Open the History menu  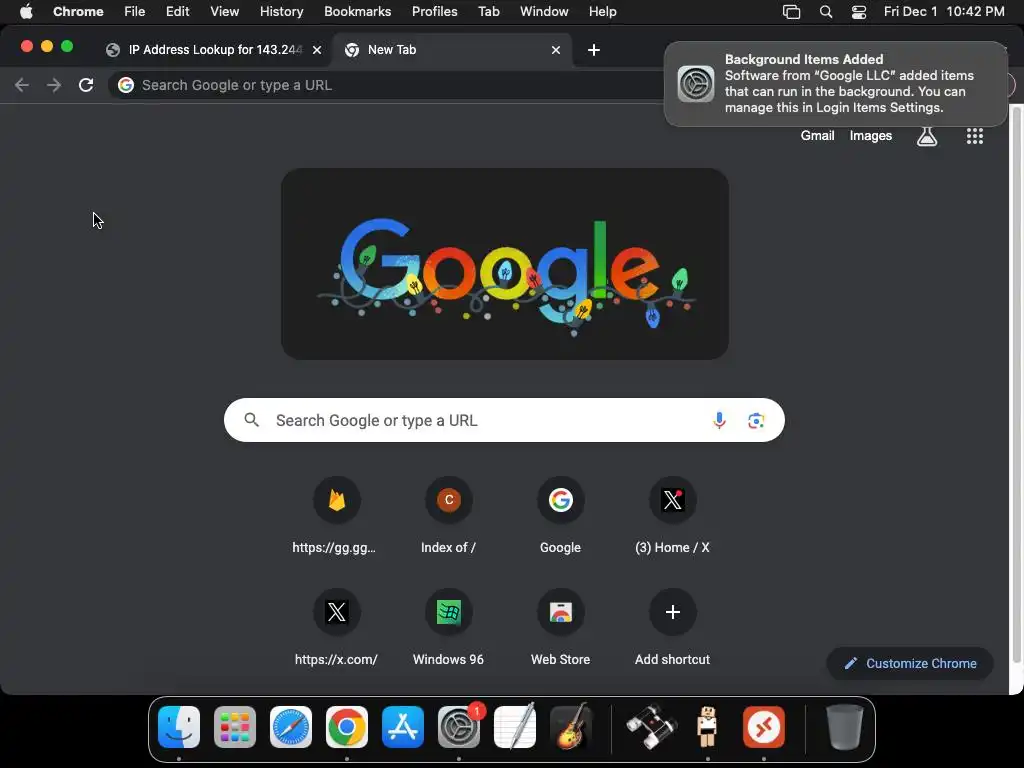pos(281,11)
